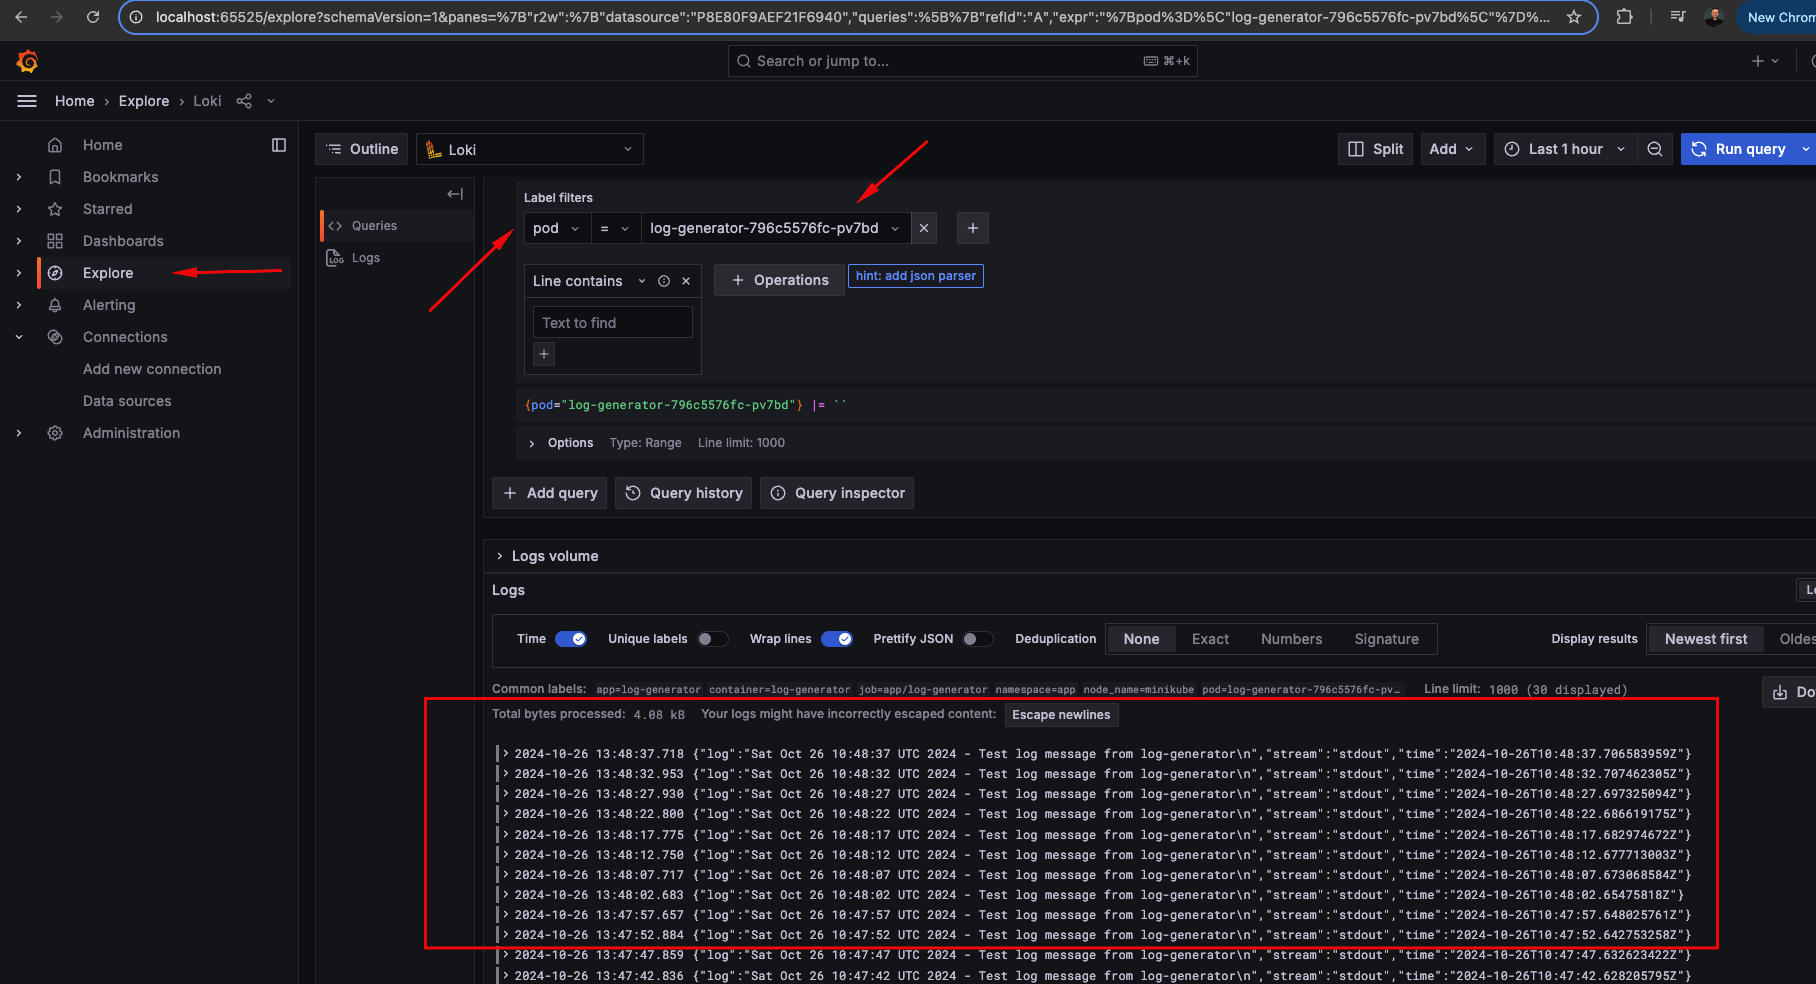
Task: Click the plus new-item icon in top bar
Action: [1765, 61]
